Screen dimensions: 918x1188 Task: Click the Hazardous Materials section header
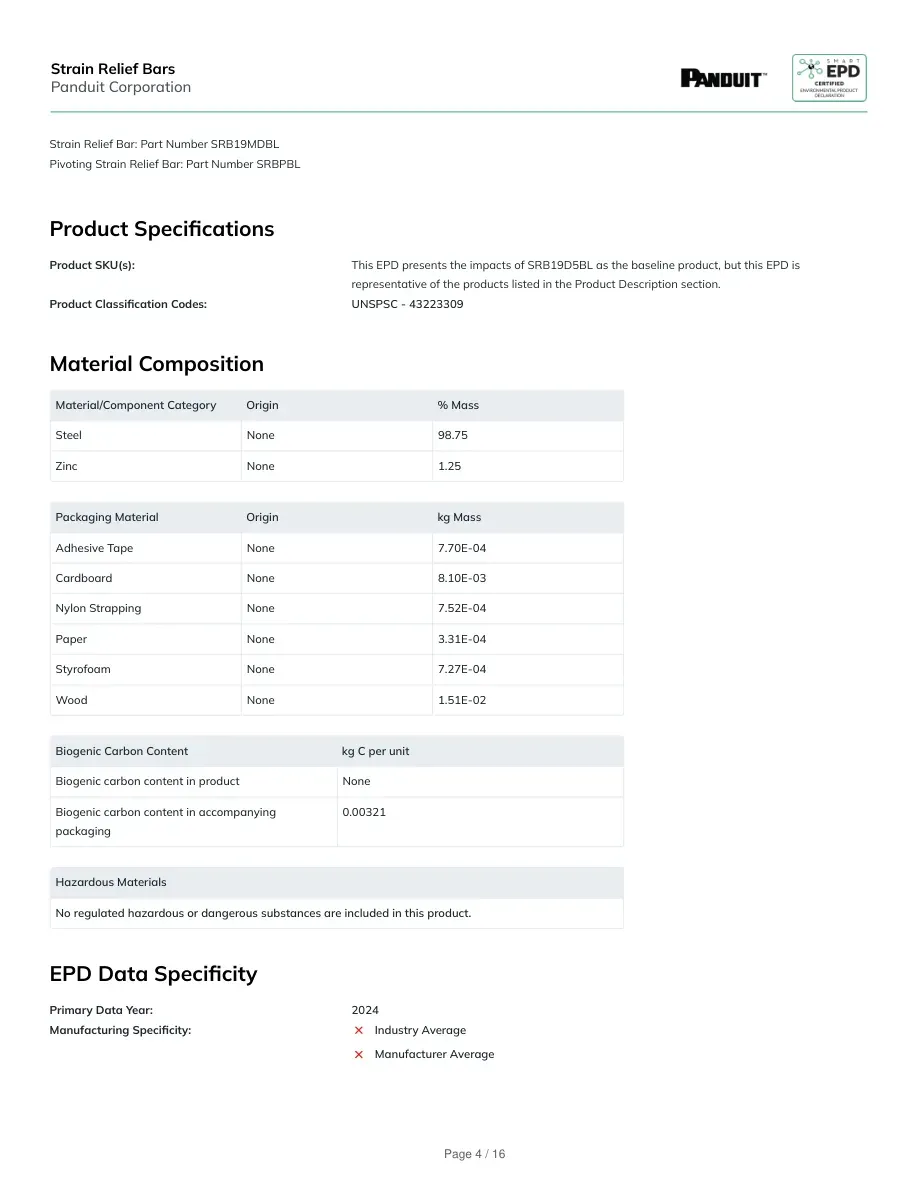111,883
